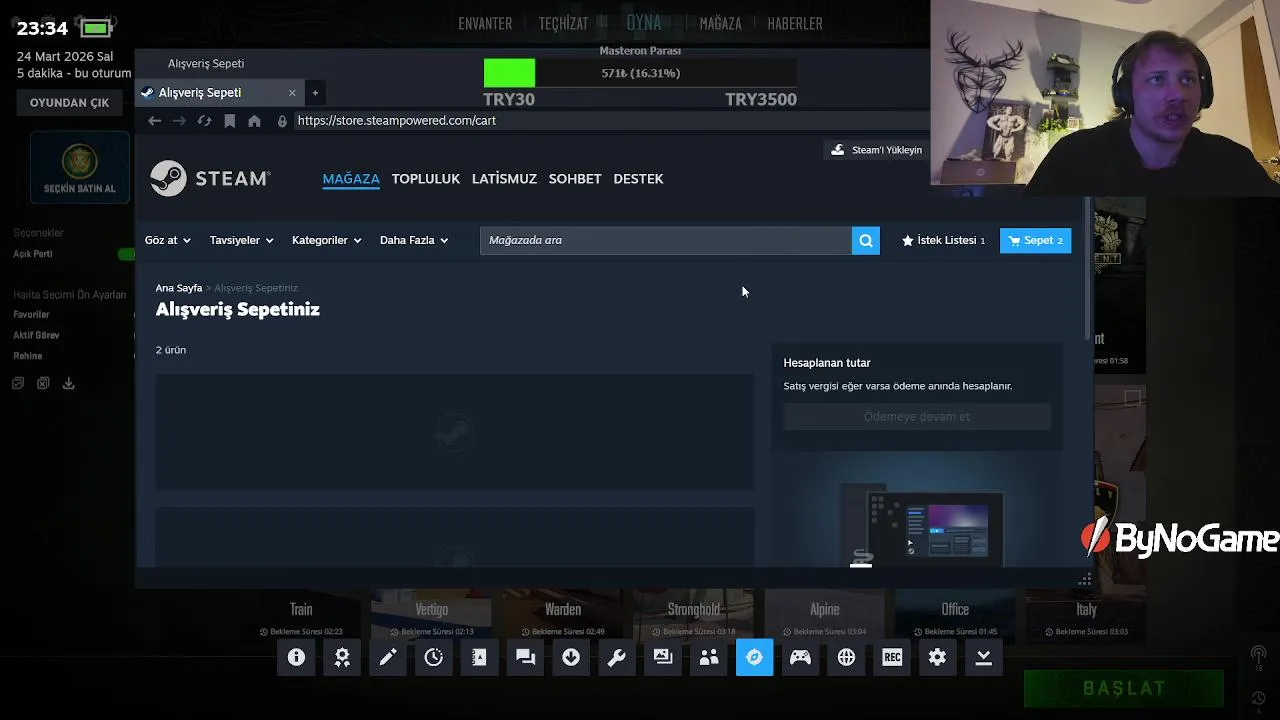
Task: Click the padlock security icon
Action: pyautogui.click(x=282, y=121)
